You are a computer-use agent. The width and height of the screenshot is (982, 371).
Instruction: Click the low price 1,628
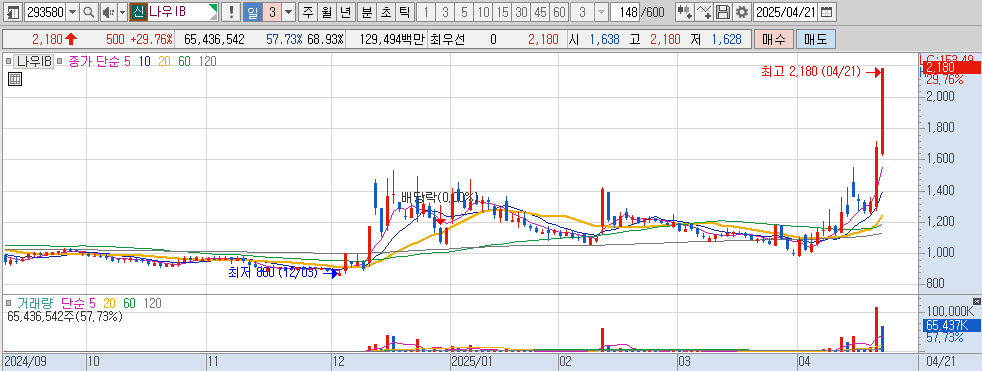[727, 39]
